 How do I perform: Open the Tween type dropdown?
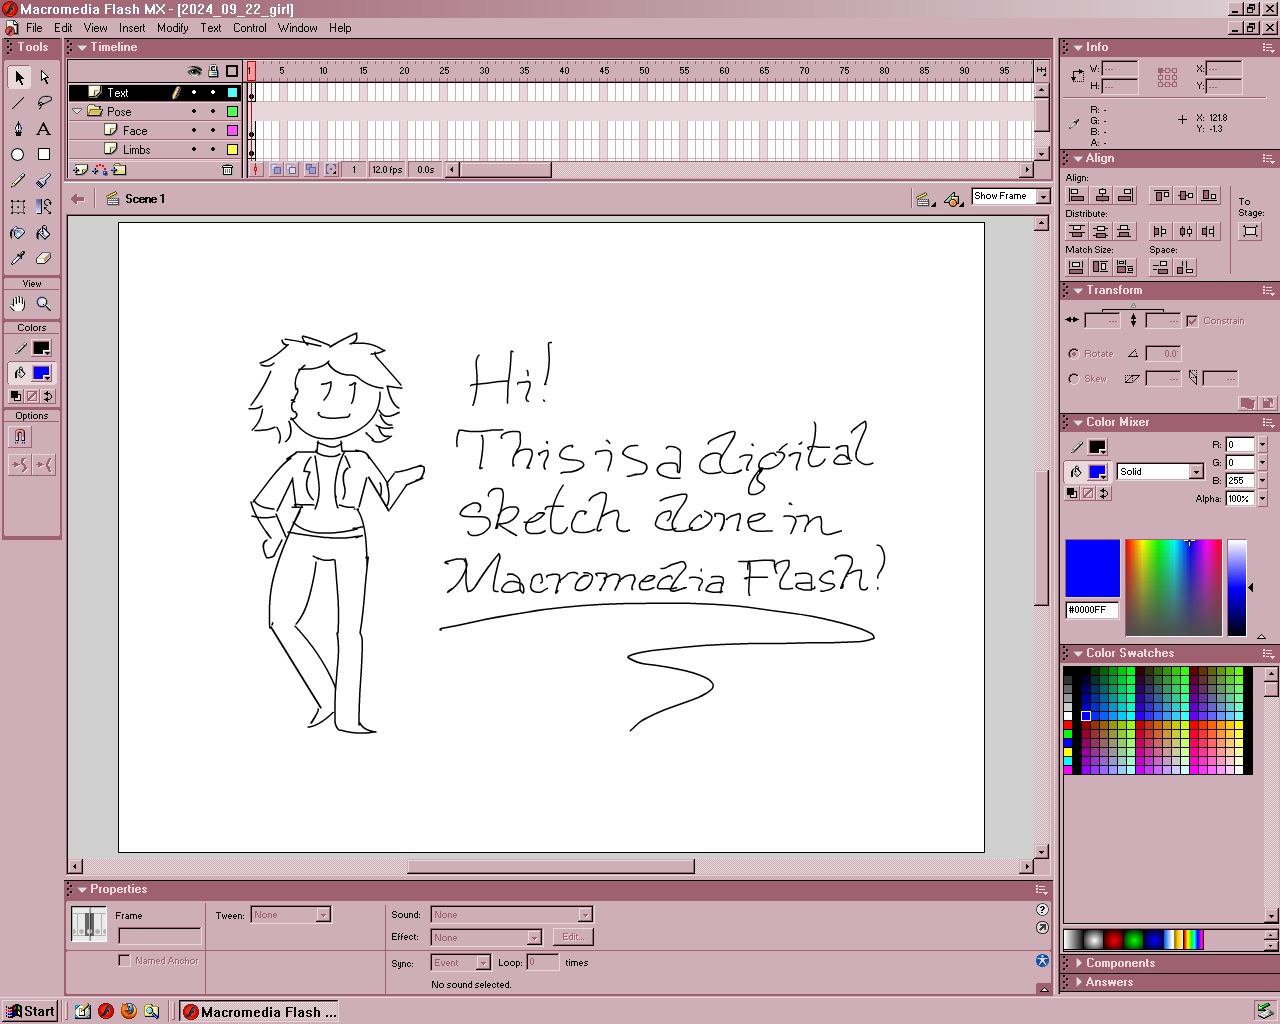323,915
